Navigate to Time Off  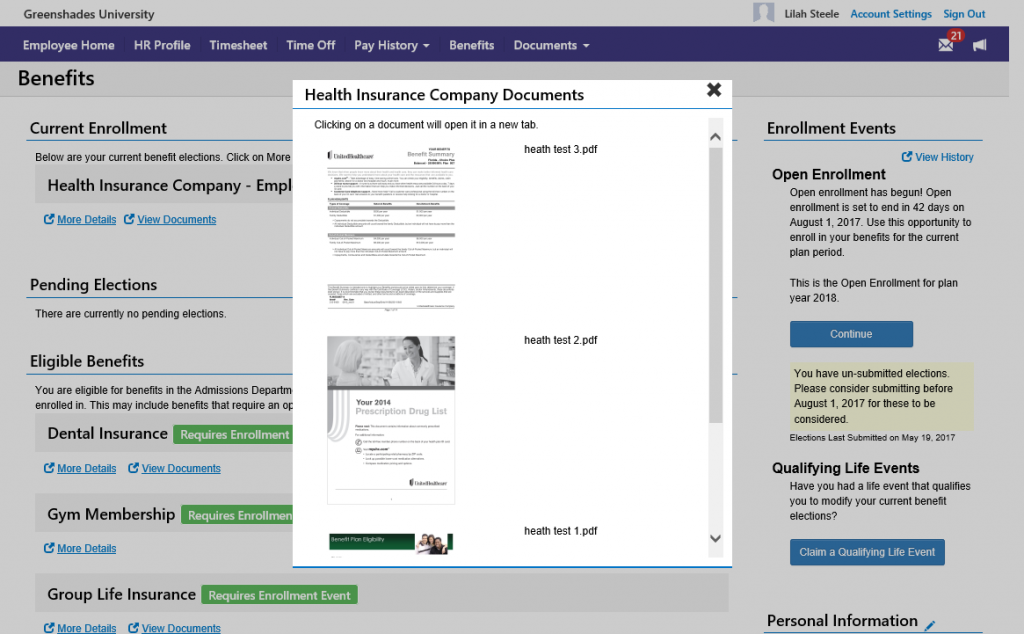310,45
